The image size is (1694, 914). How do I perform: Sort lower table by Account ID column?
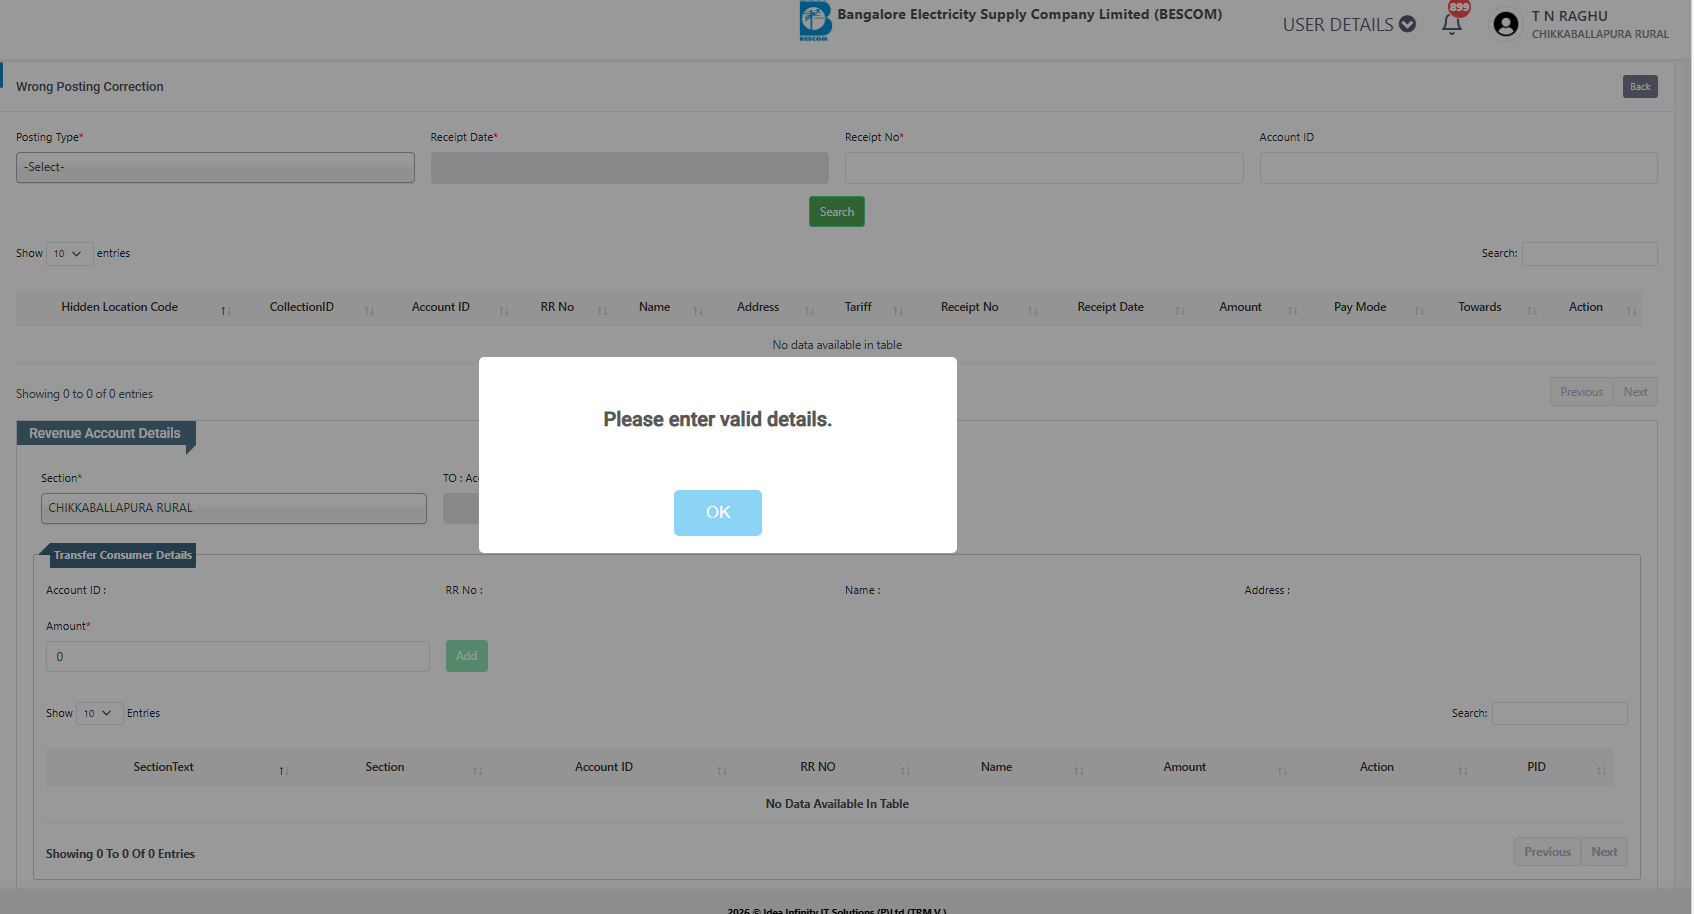[612, 768]
